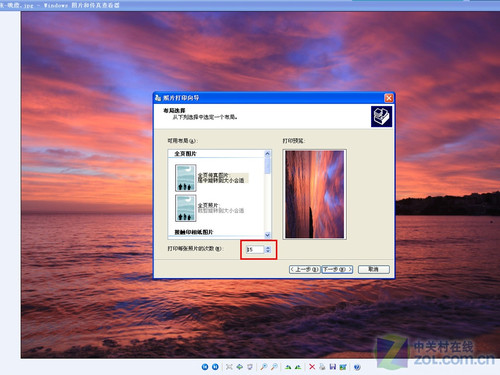Rotate image clockwise in viewer toolbar
The height and width of the screenshot is (375, 500).
click(288, 367)
